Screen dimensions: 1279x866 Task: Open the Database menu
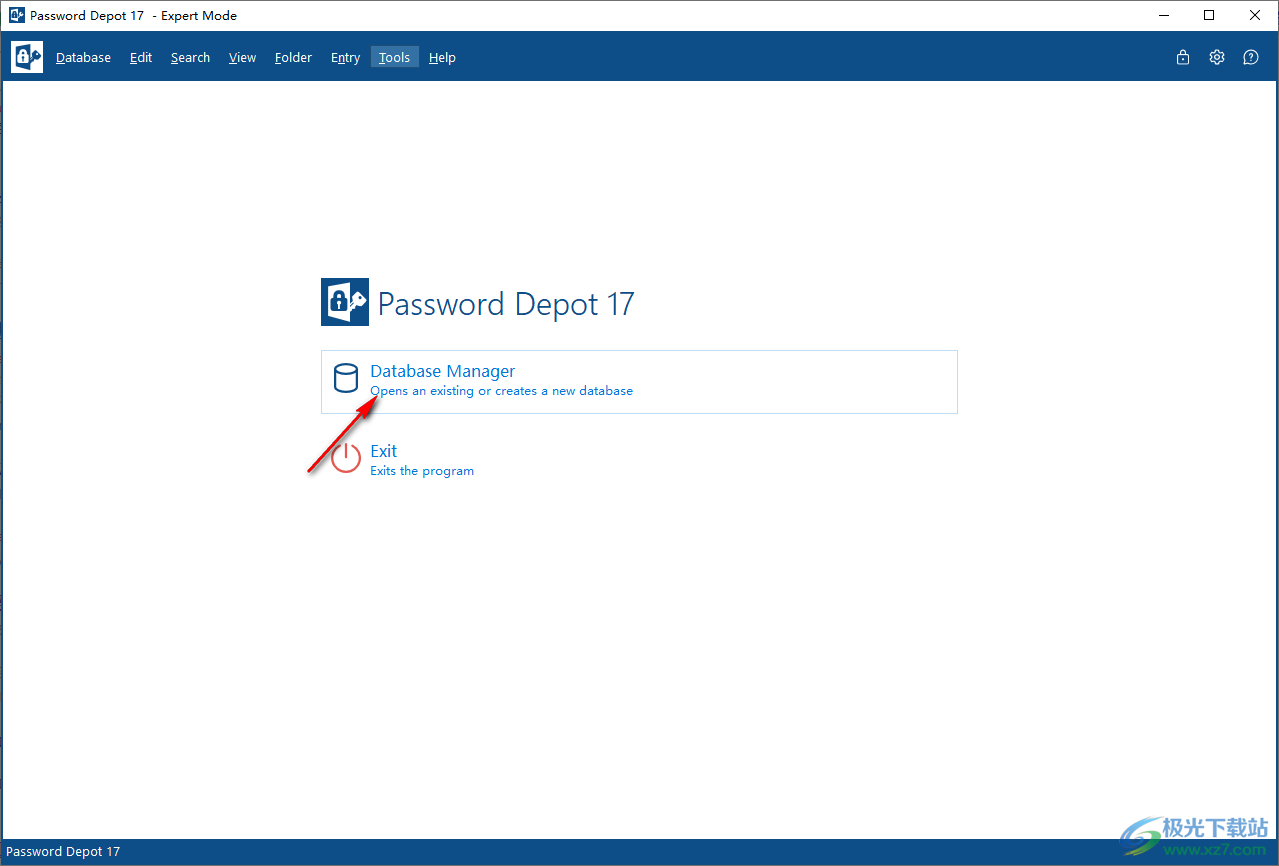(x=83, y=58)
